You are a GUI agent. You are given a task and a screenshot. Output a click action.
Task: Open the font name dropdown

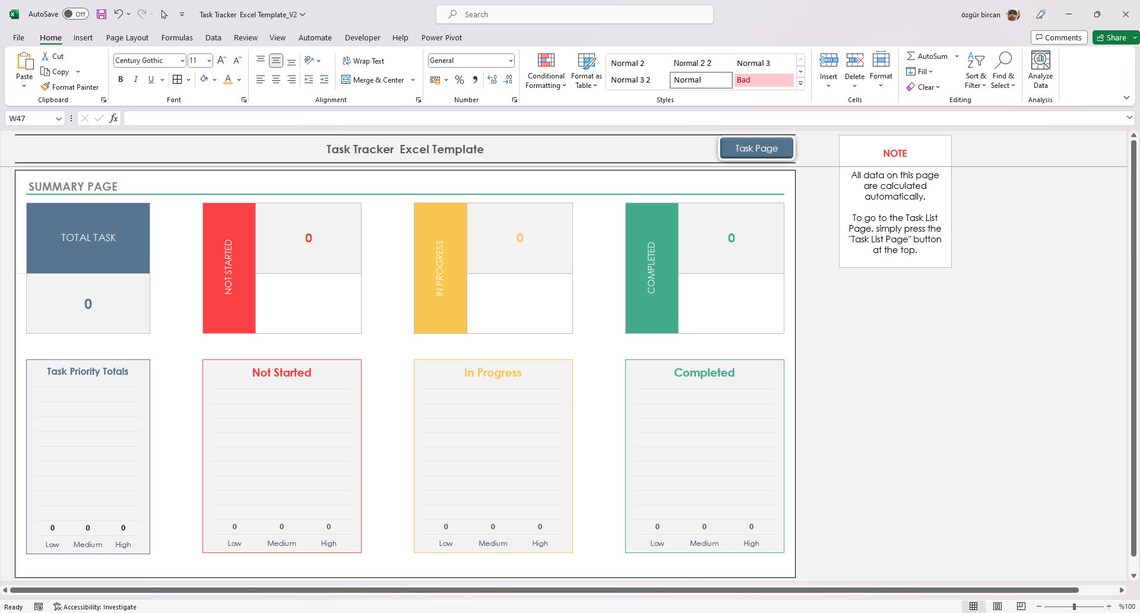[184, 60]
